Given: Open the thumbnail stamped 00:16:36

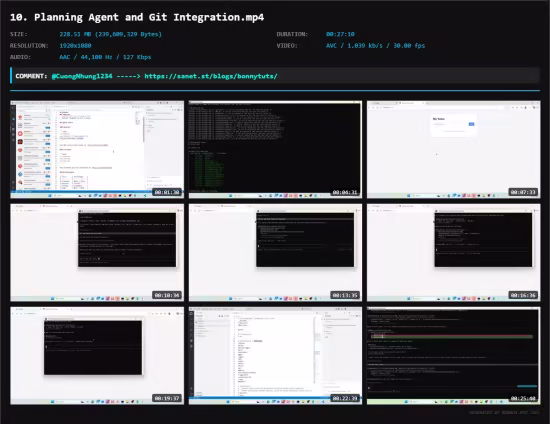Looking at the screenshot, I should (x=454, y=253).
